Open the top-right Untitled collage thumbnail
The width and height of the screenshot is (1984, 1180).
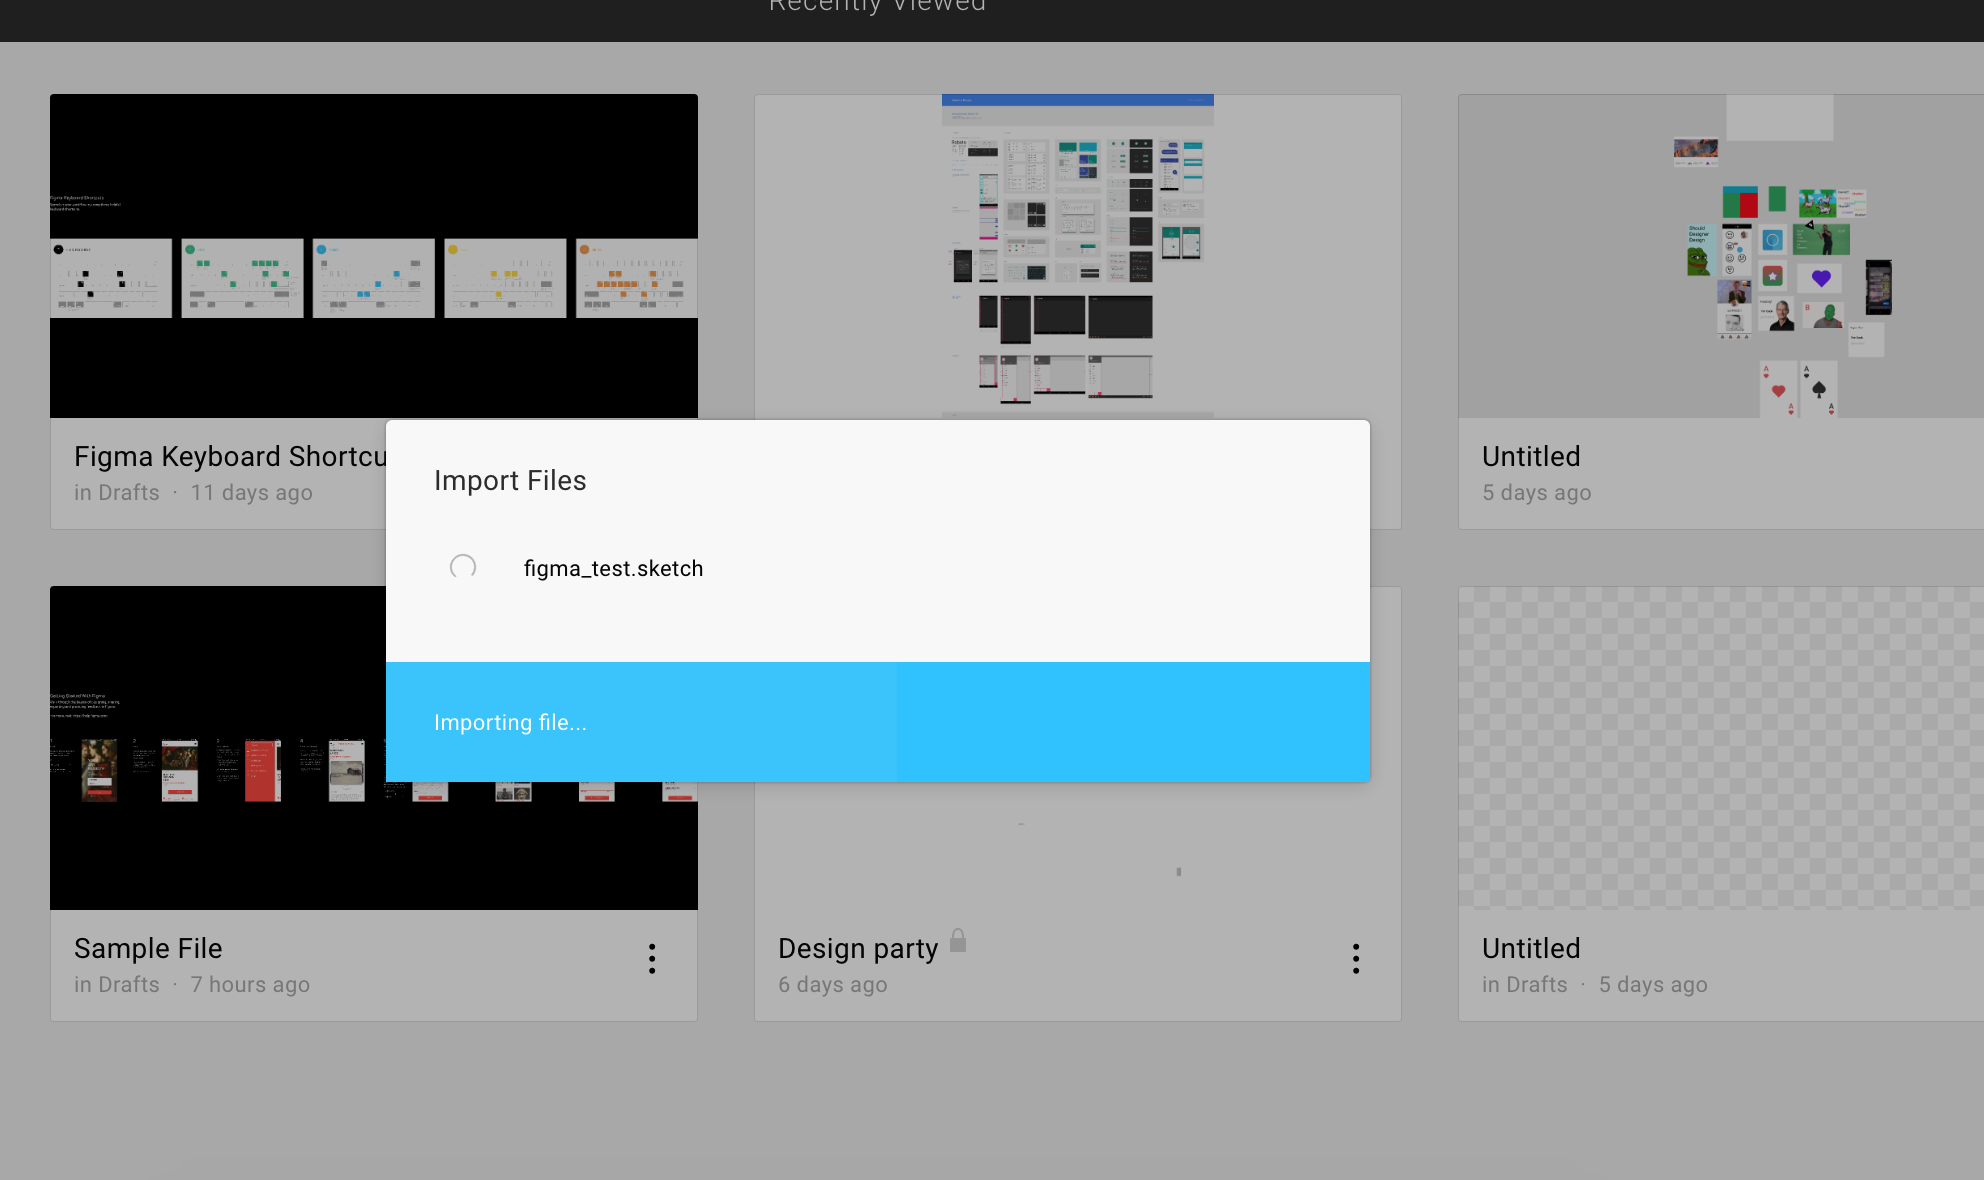pos(1720,256)
